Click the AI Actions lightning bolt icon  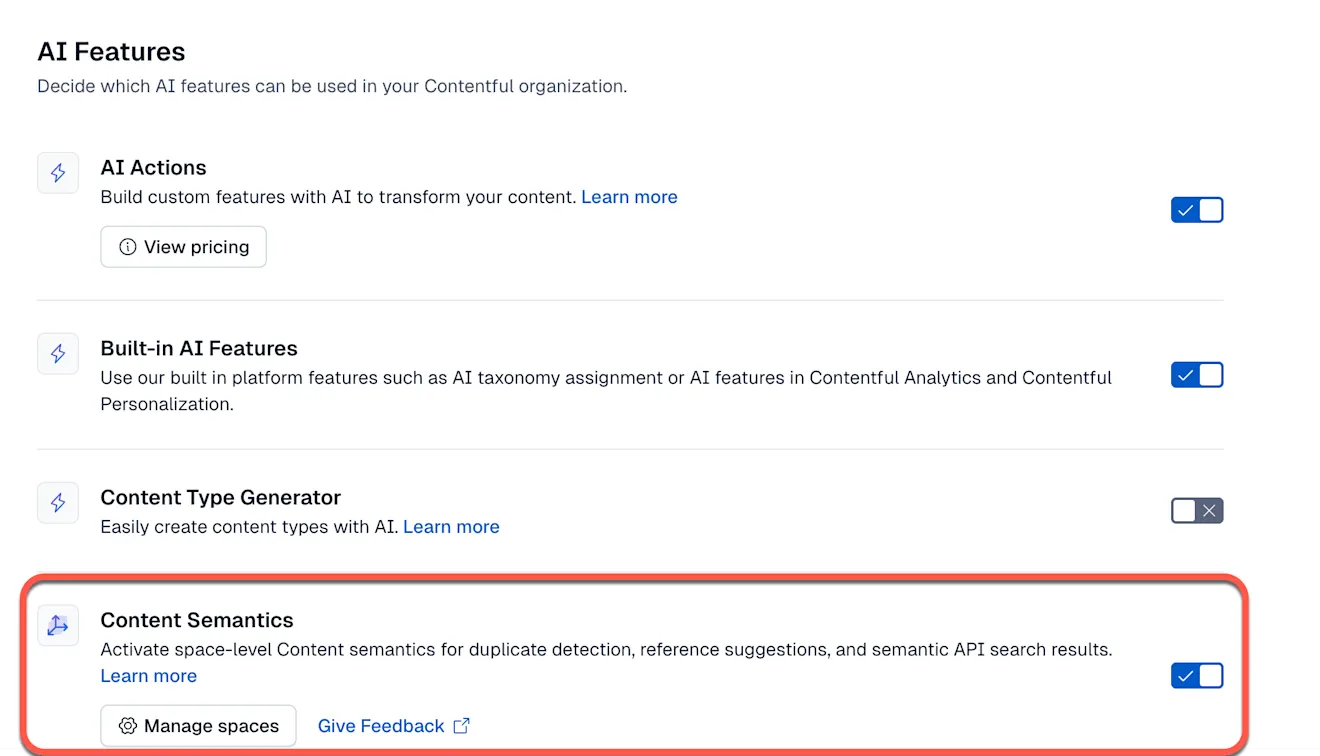tap(58, 173)
